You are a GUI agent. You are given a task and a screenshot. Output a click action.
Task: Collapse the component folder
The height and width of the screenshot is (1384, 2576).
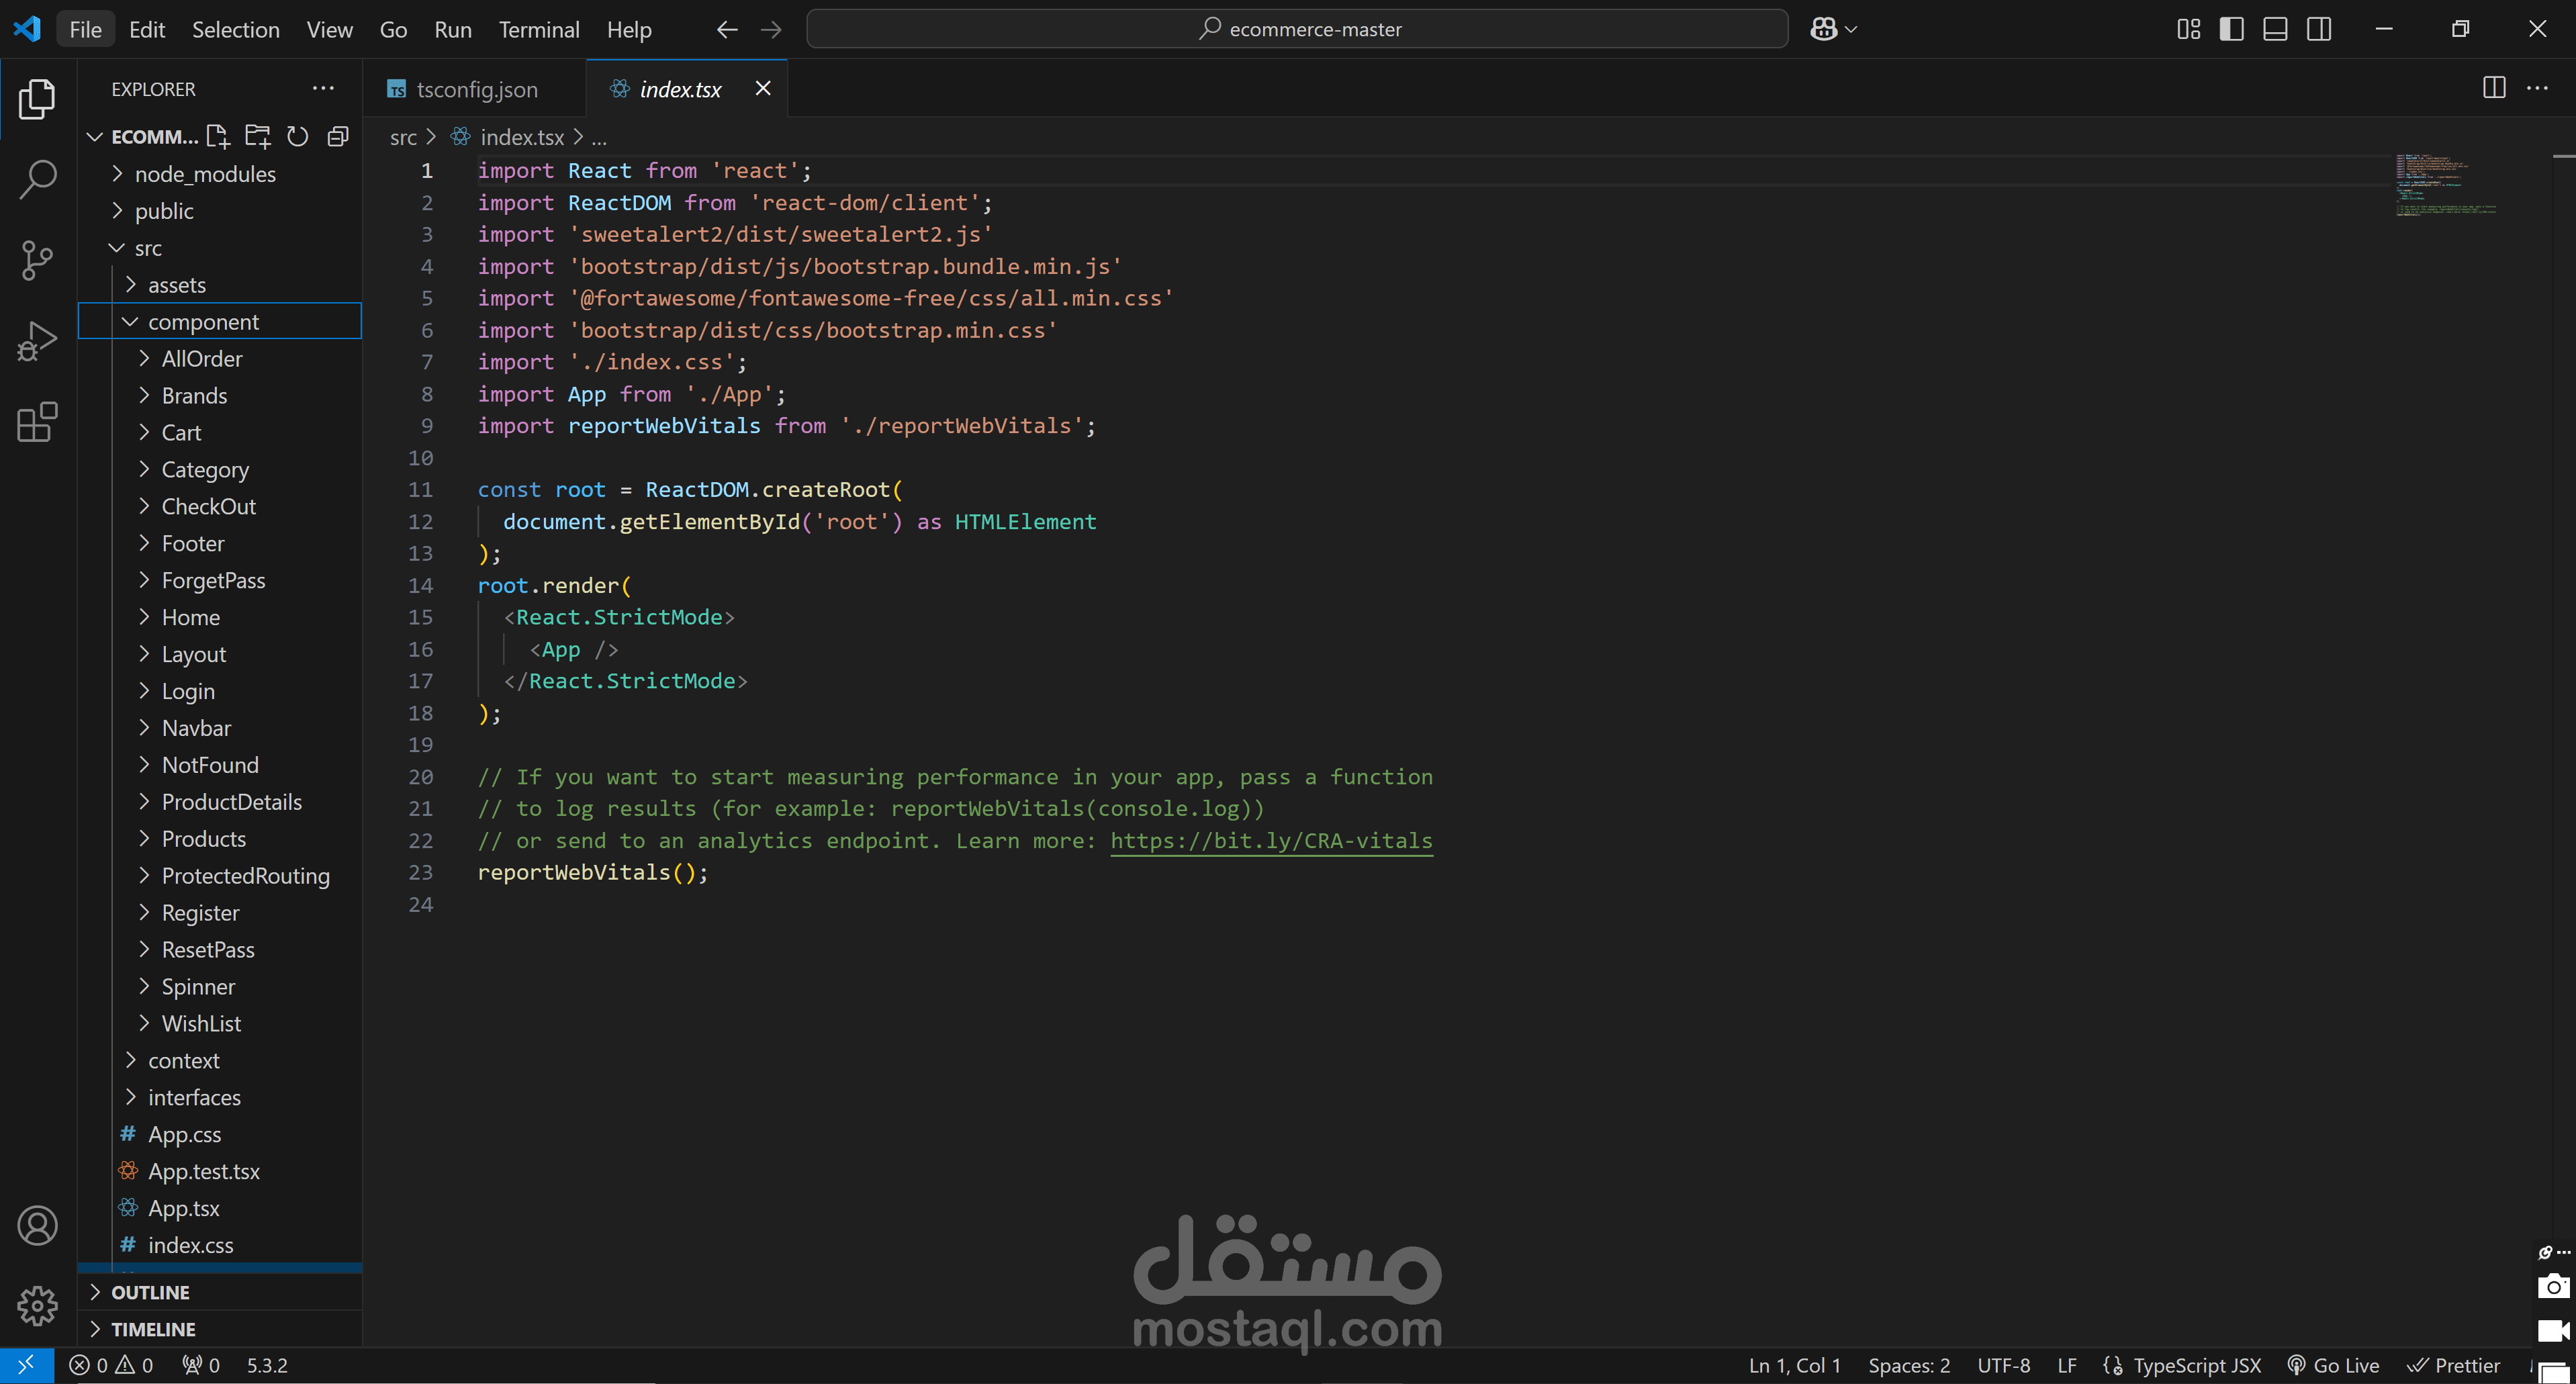point(203,321)
